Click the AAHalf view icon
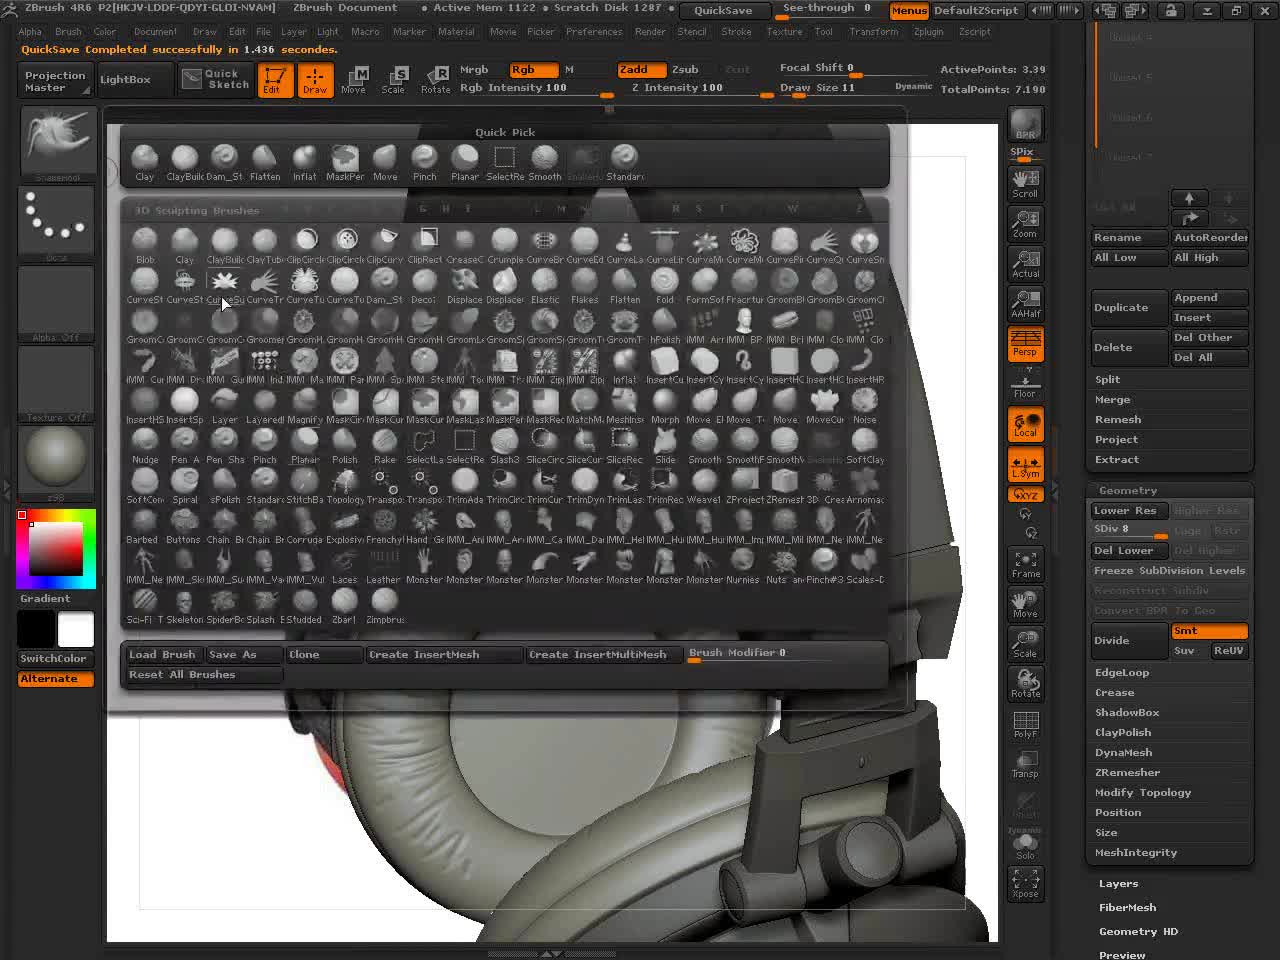This screenshot has width=1280, height=960. coord(1025,303)
